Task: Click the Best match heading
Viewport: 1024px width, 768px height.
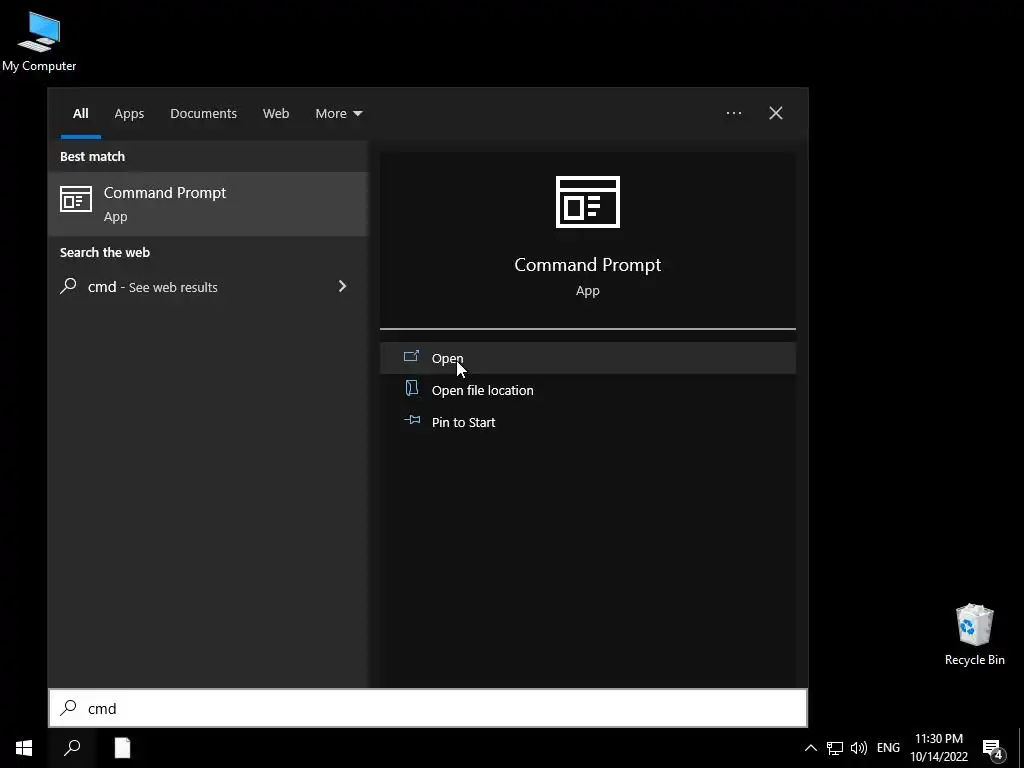Action: click(92, 157)
